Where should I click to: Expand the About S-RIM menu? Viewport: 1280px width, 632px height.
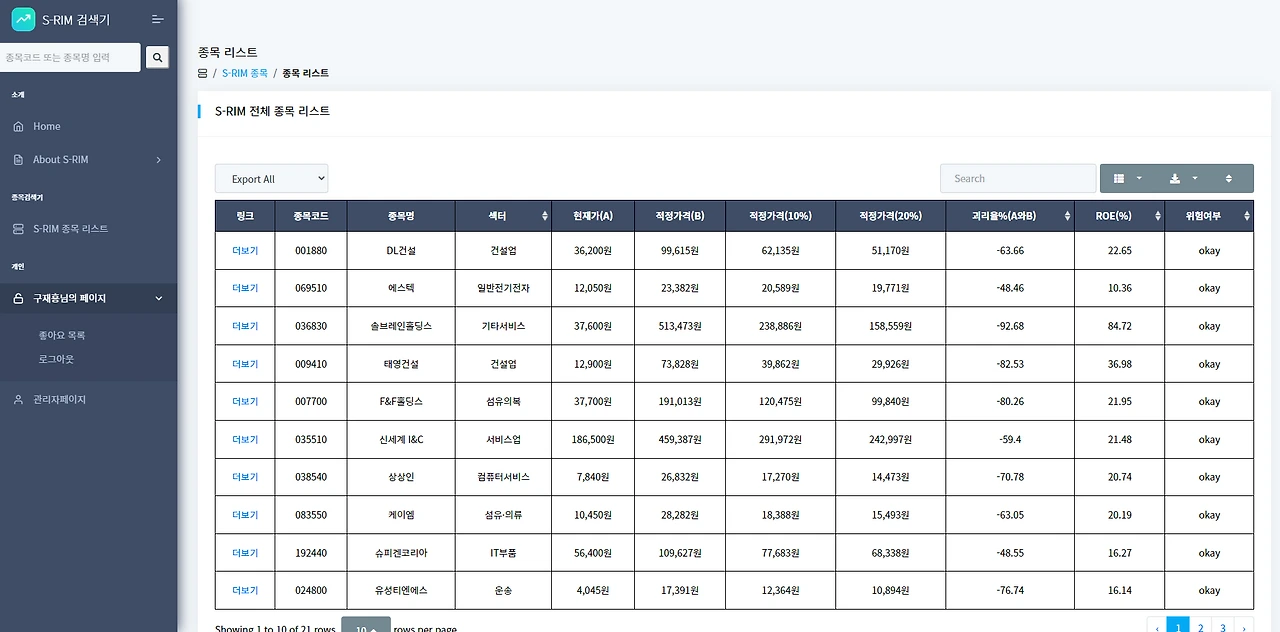click(88, 160)
